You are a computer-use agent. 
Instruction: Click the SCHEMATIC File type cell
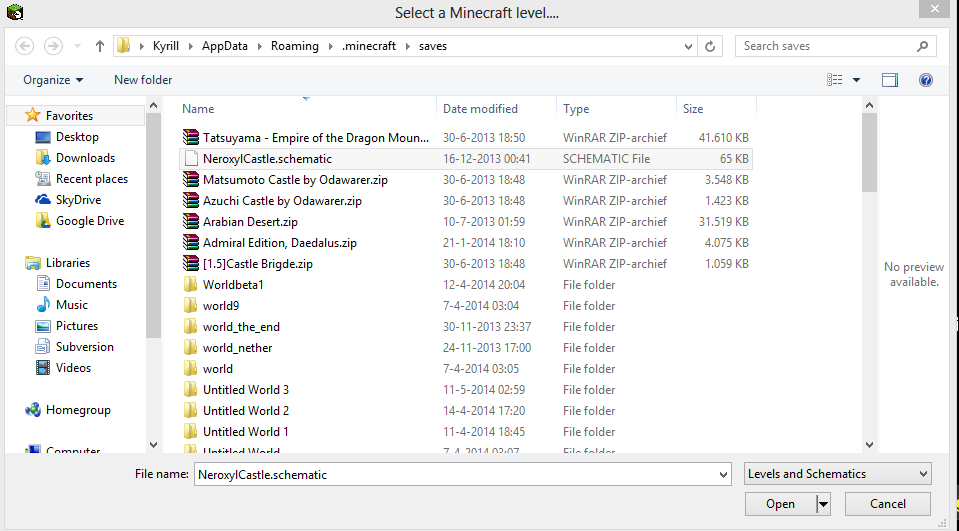(x=606, y=159)
